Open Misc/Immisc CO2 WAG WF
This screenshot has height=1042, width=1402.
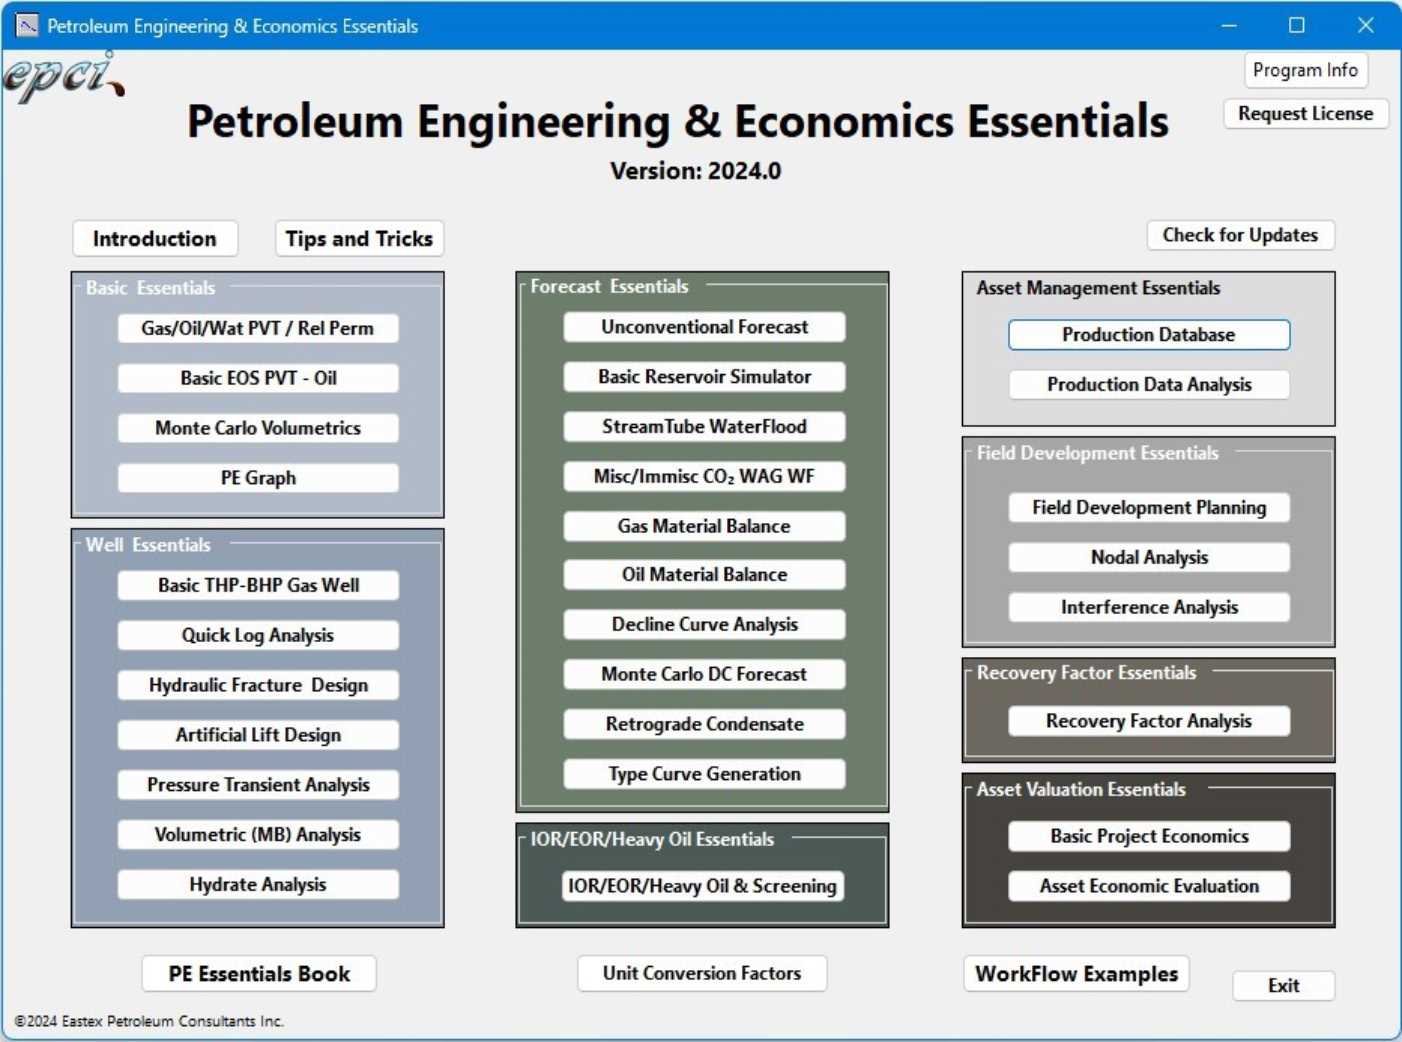(x=704, y=477)
